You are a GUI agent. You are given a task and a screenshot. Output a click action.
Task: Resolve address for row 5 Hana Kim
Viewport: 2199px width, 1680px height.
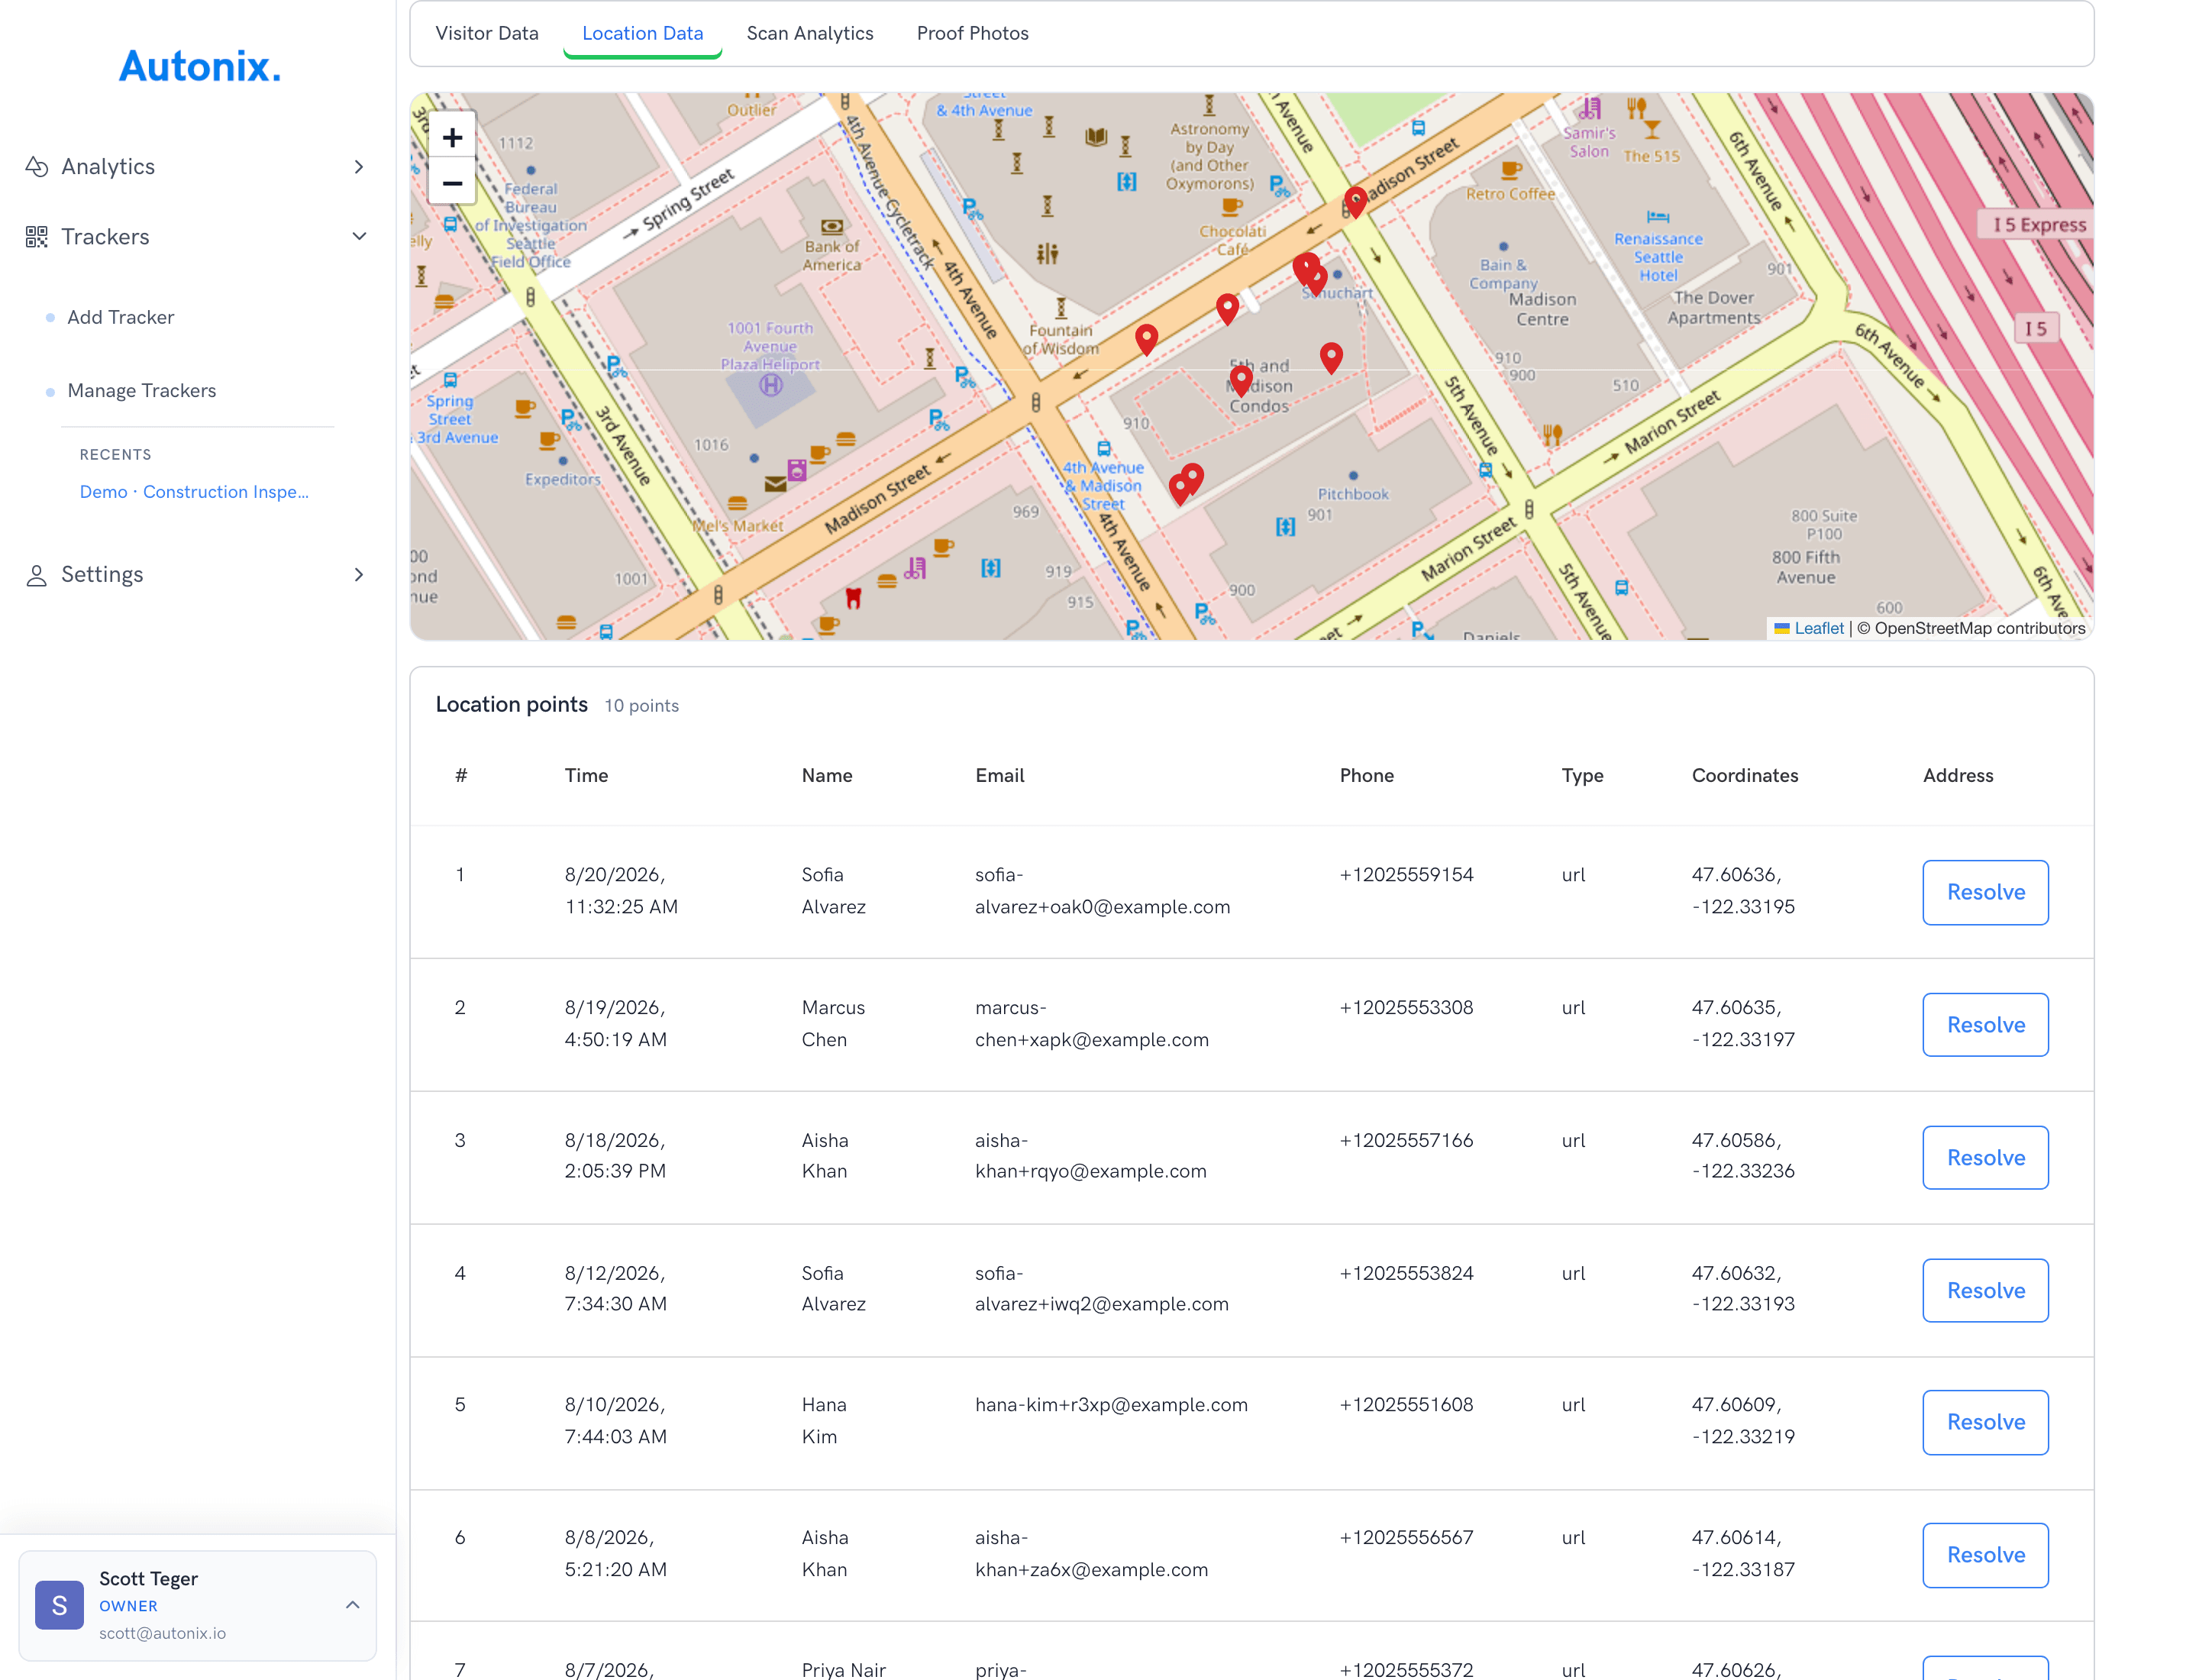pos(1985,1422)
